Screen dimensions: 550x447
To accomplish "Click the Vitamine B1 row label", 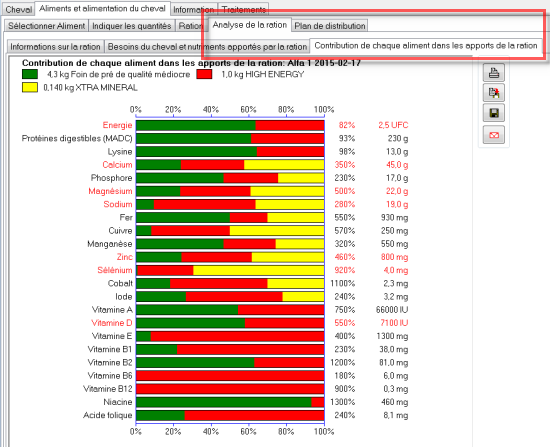I will [x=110, y=349].
